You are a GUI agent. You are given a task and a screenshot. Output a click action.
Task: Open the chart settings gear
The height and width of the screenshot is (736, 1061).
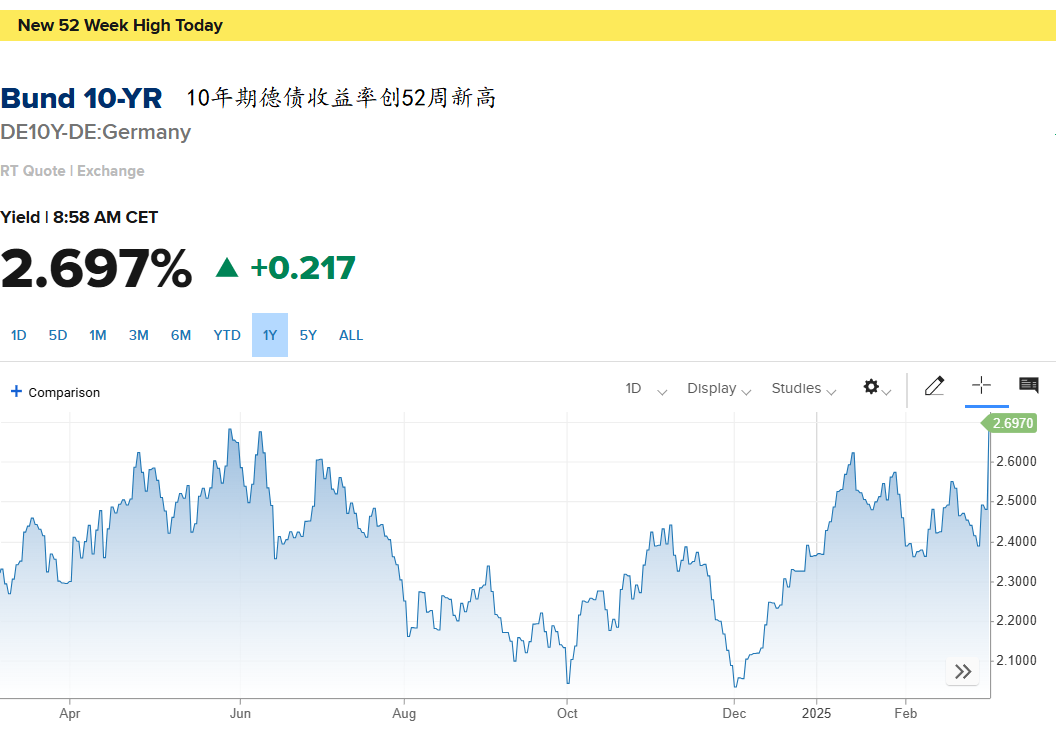coord(872,387)
